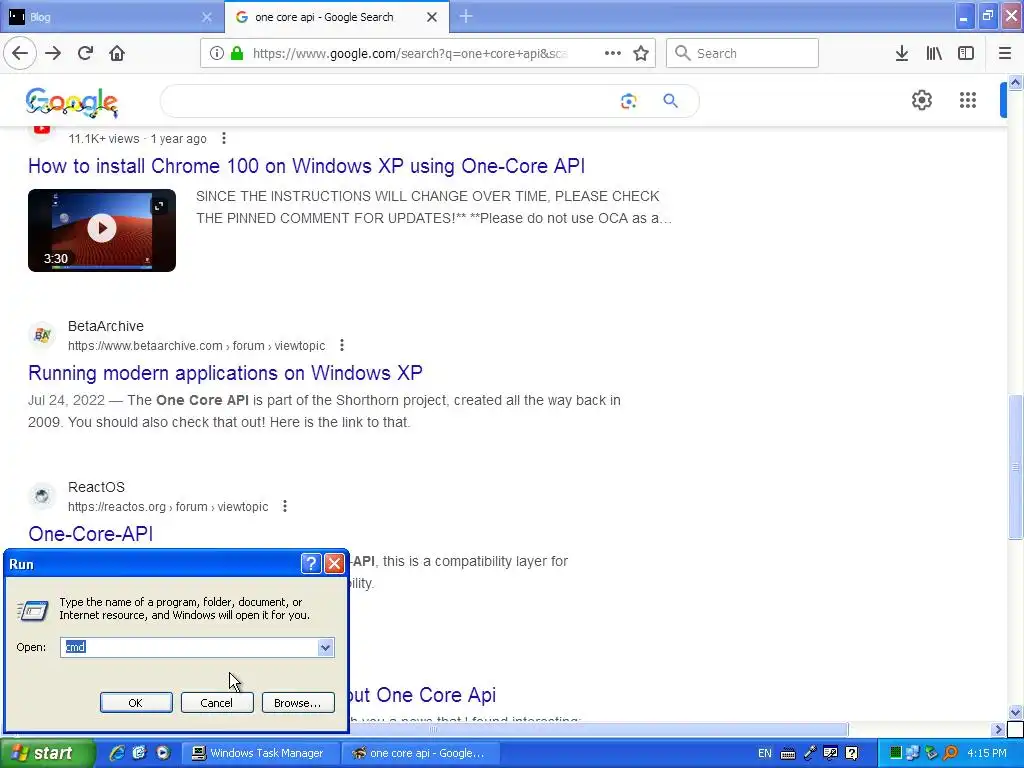1024x768 pixels.
Task: Click Browse... in the Run dialog
Action: (298, 703)
